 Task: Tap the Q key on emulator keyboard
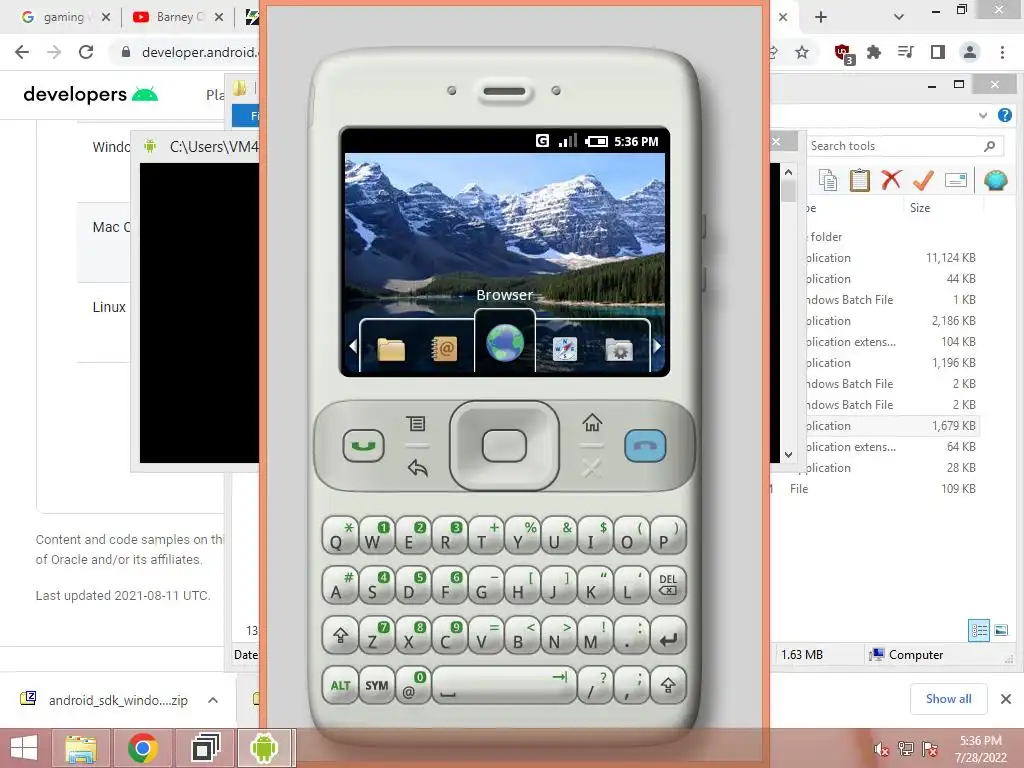[340, 536]
